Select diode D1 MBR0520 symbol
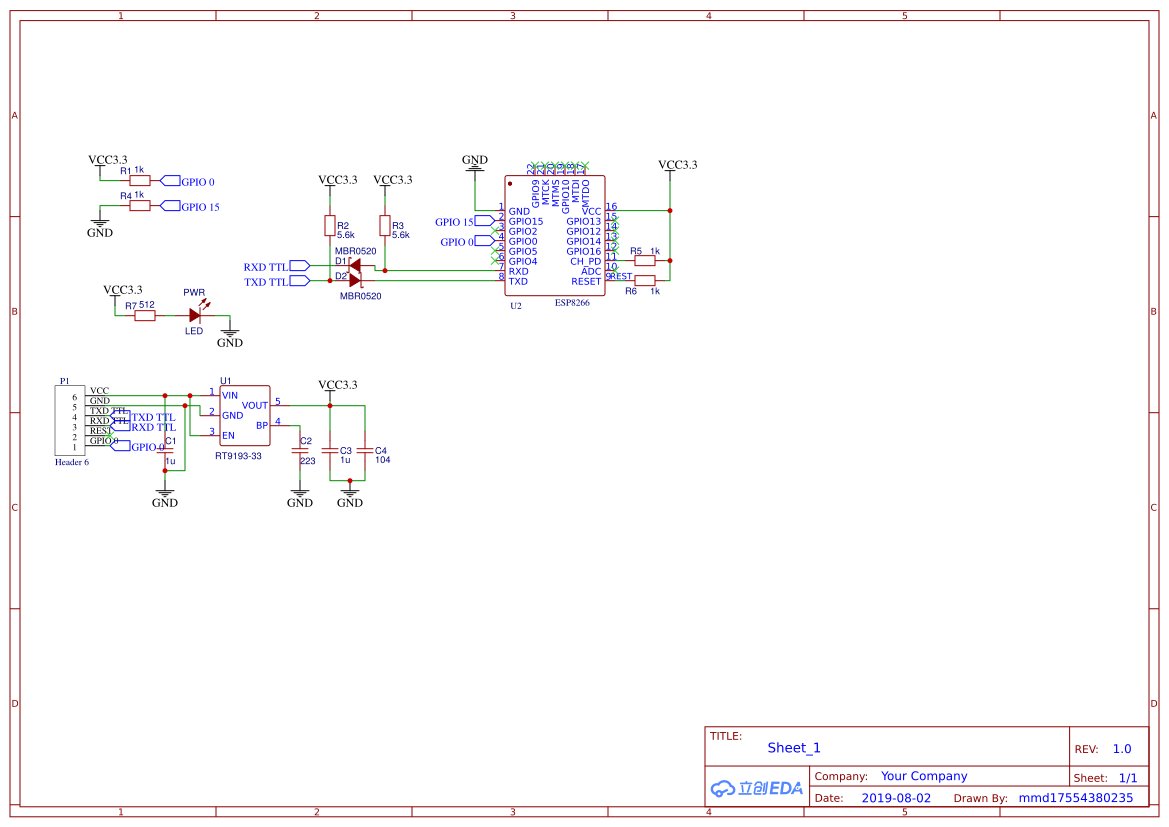 pyautogui.click(x=355, y=265)
